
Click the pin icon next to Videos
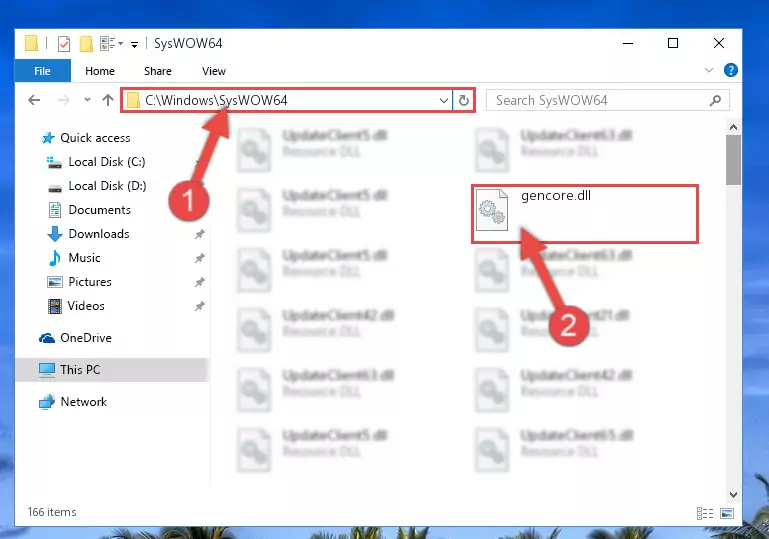pyautogui.click(x=199, y=307)
